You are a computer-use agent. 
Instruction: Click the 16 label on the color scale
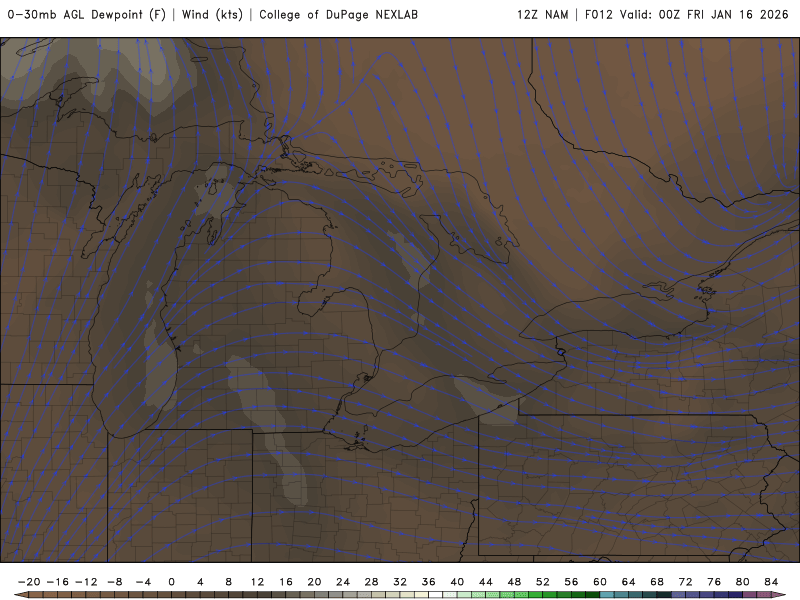point(286,582)
